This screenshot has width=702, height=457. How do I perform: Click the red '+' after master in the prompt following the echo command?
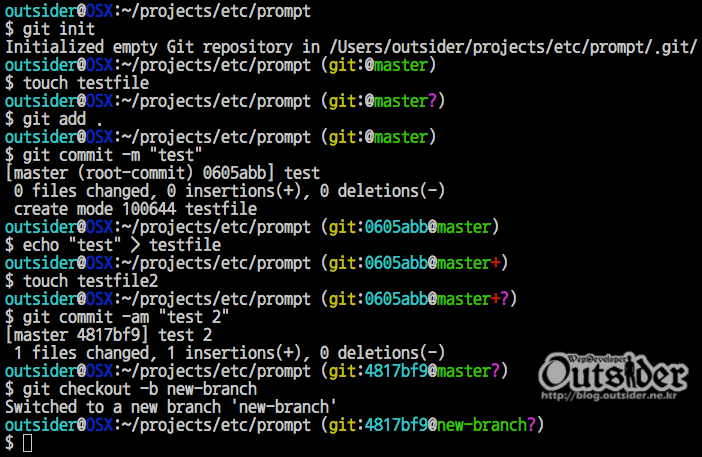tap(495, 263)
